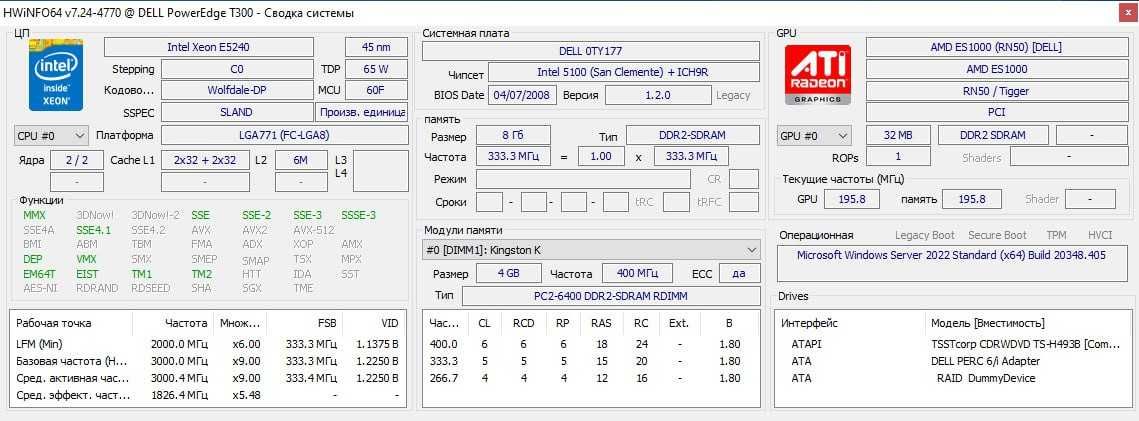The height and width of the screenshot is (421, 1139).
Task: Click the SSSE-3 feature label
Action: pyautogui.click(x=359, y=216)
